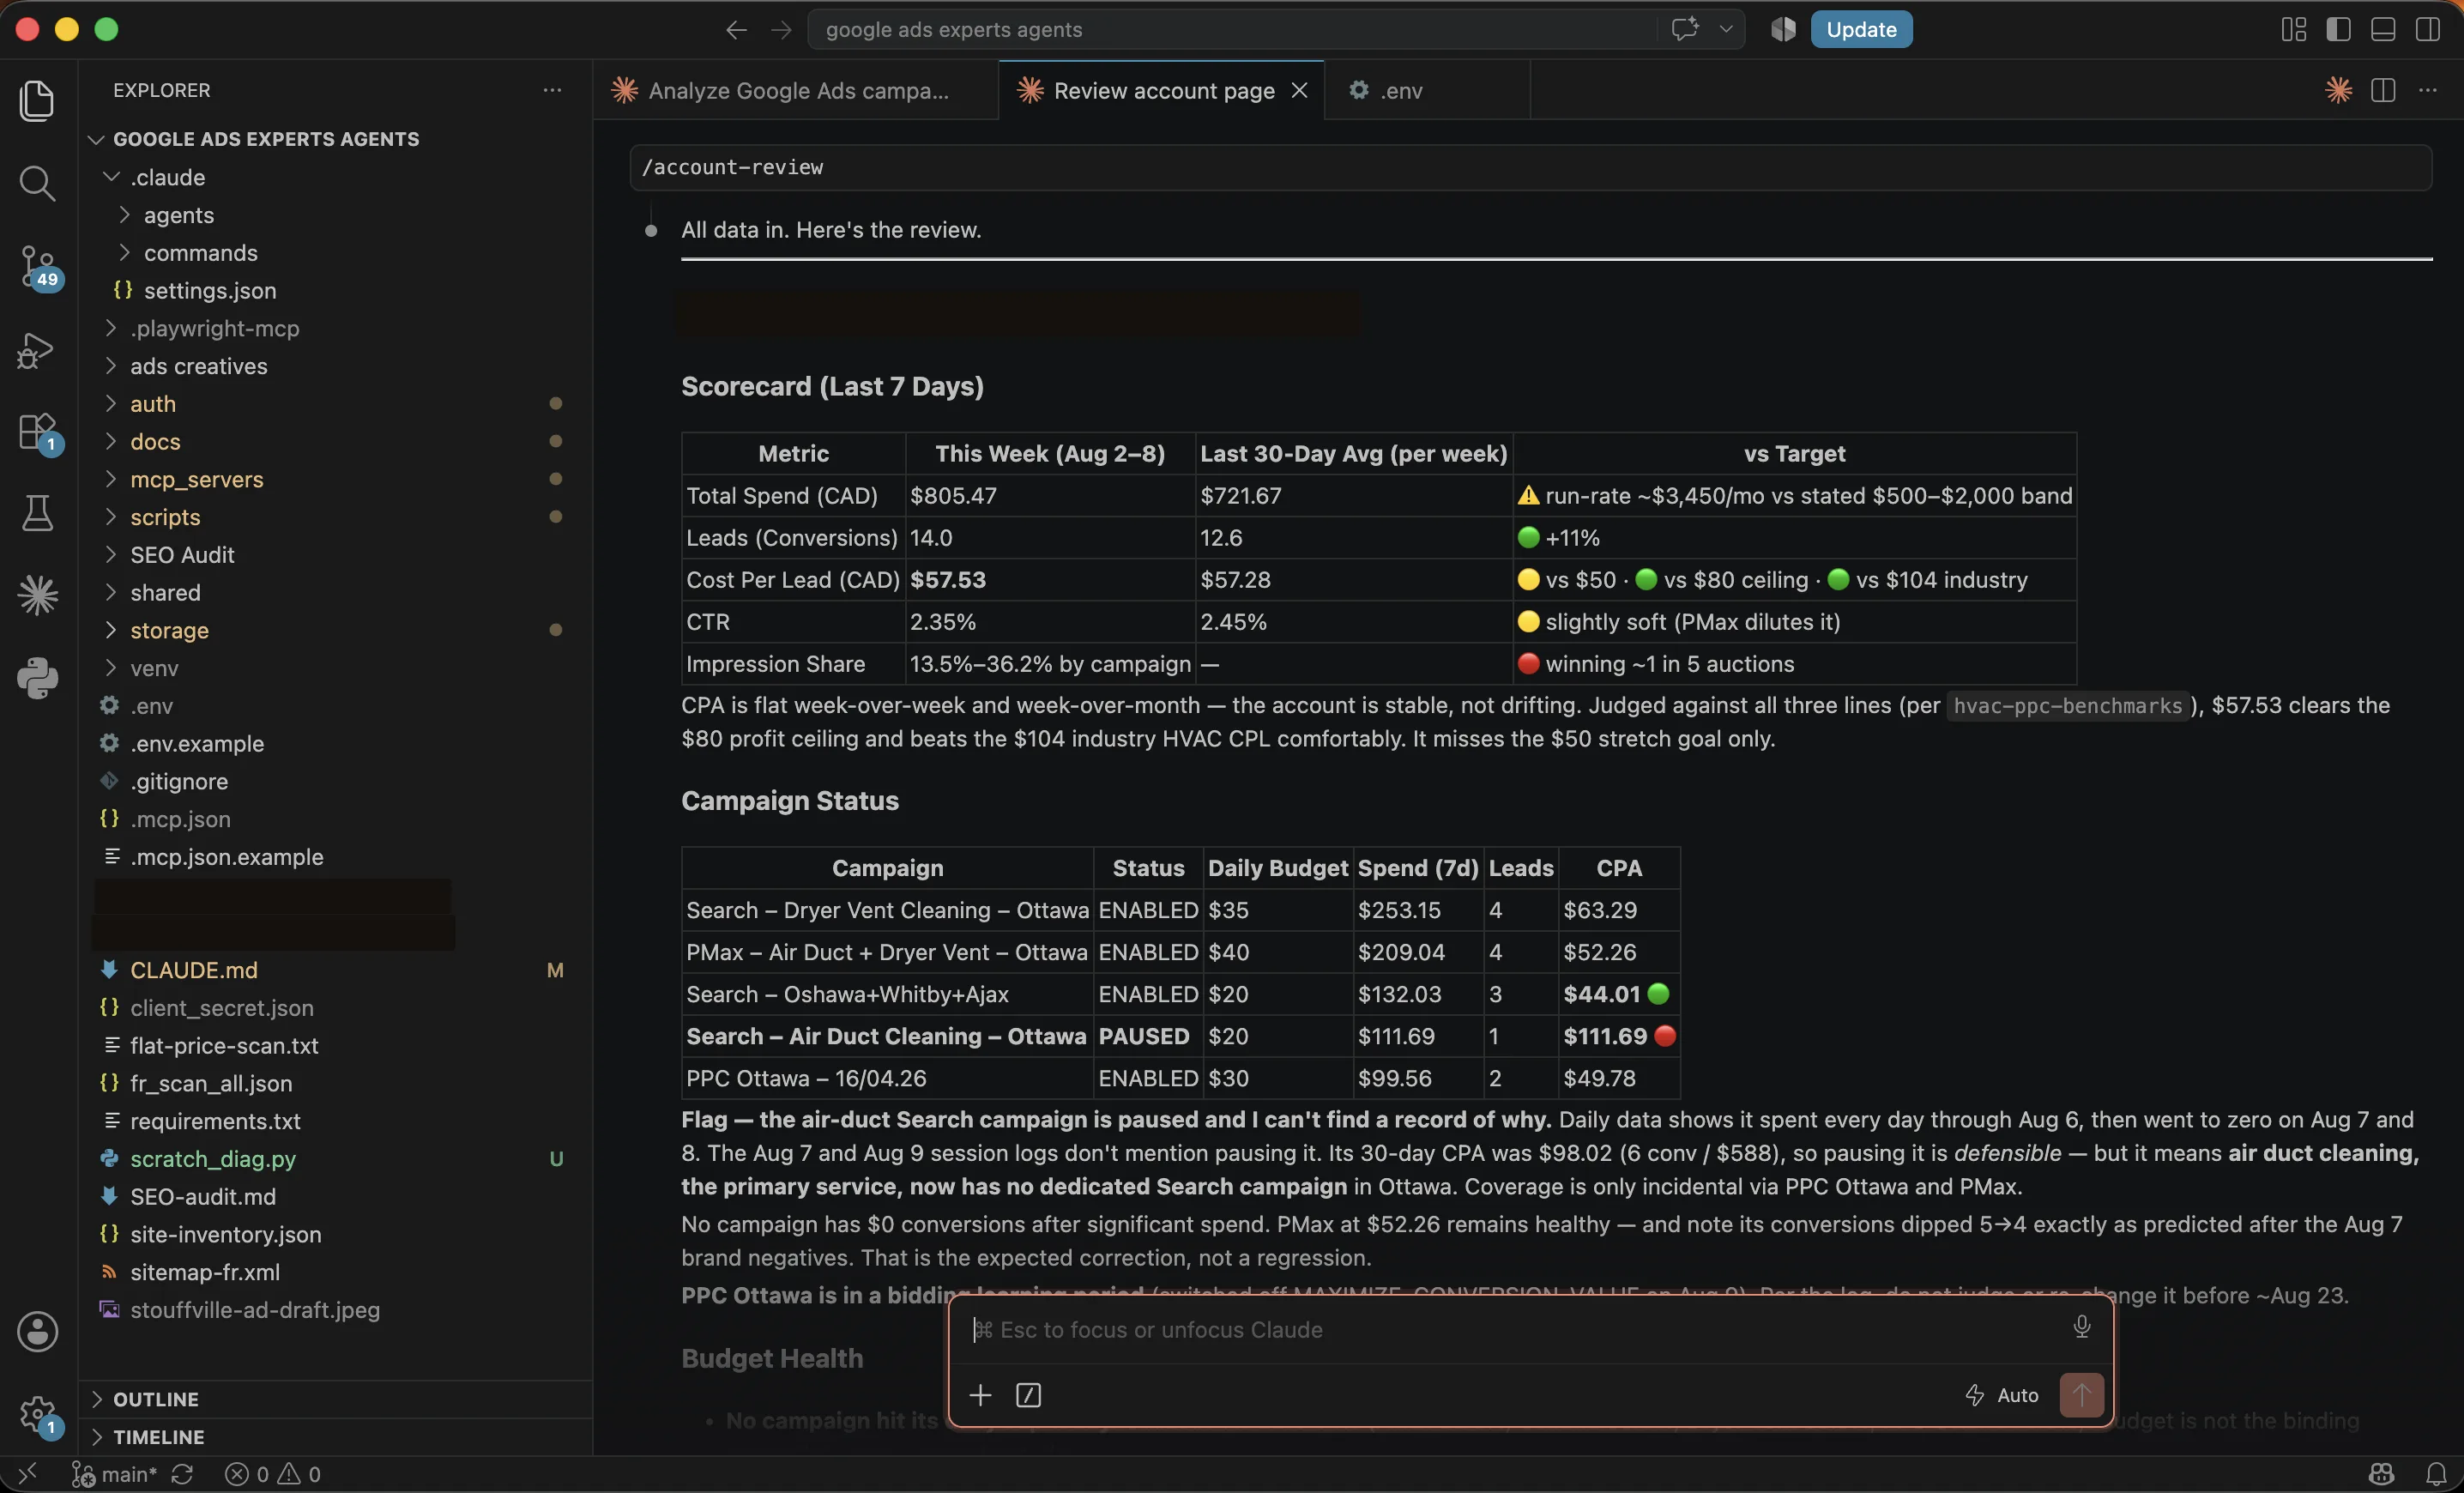The width and height of the screenshot is (2464, 1493).
Task: Switch the Auto mode in chat input
Action: (x=2002, y=1395)
